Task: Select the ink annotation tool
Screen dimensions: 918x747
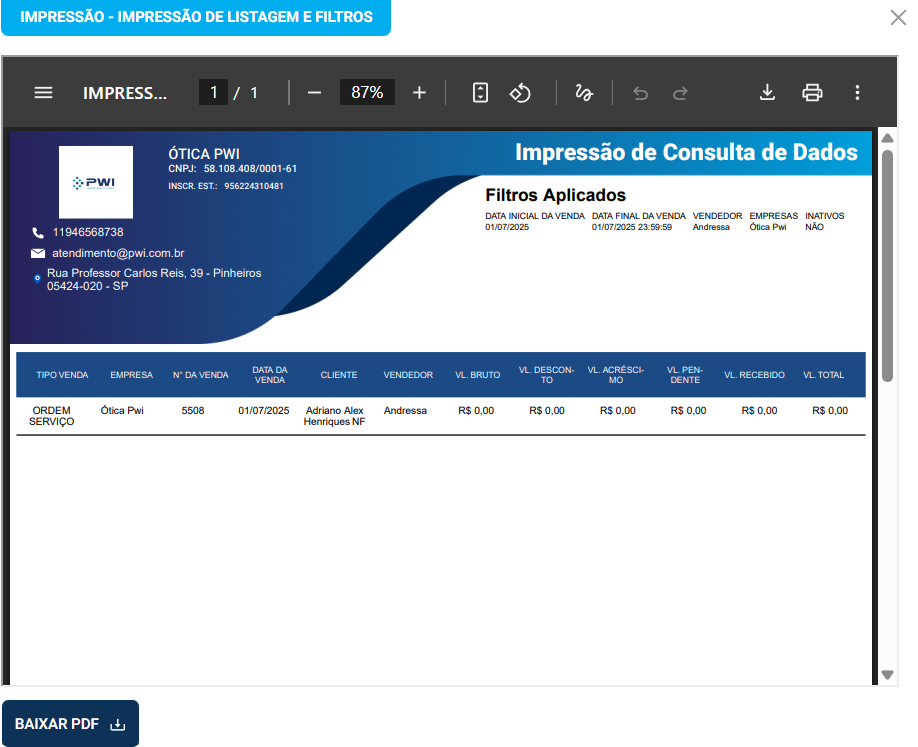Action: [x=586, y=92]
